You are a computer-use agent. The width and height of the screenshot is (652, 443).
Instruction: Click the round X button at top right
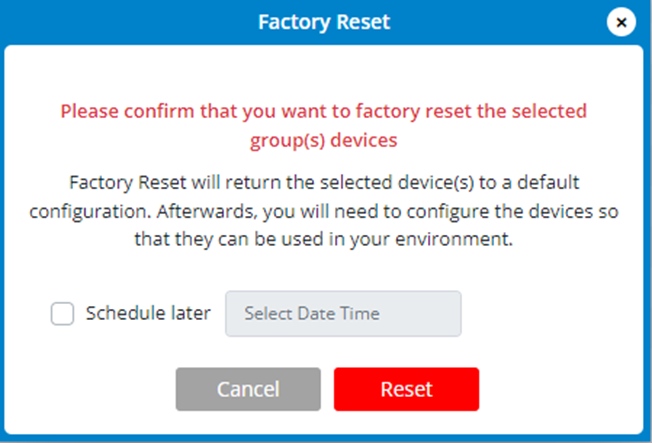click(622, 22)
